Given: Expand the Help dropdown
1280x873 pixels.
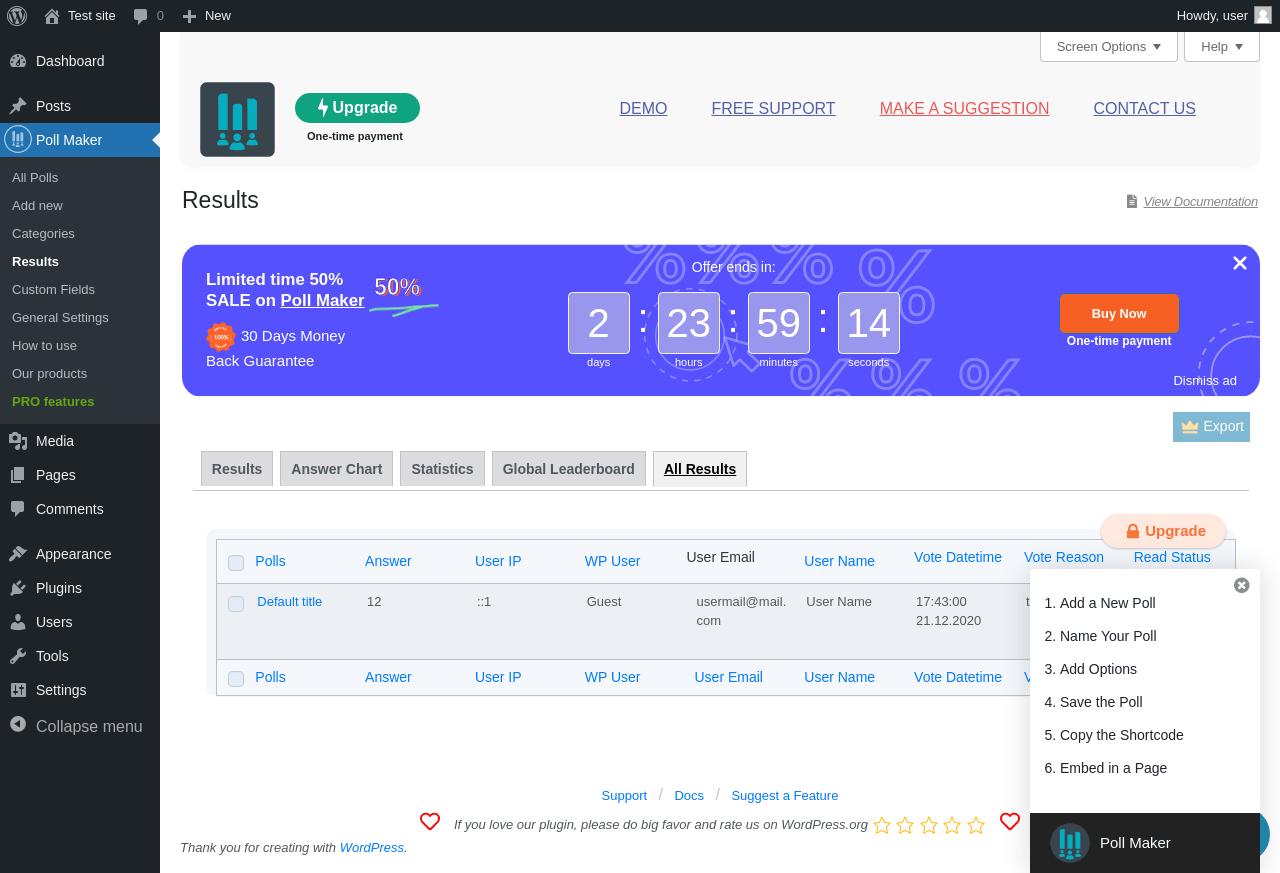Looking at the screenshot, I should tap(1222, 46).
